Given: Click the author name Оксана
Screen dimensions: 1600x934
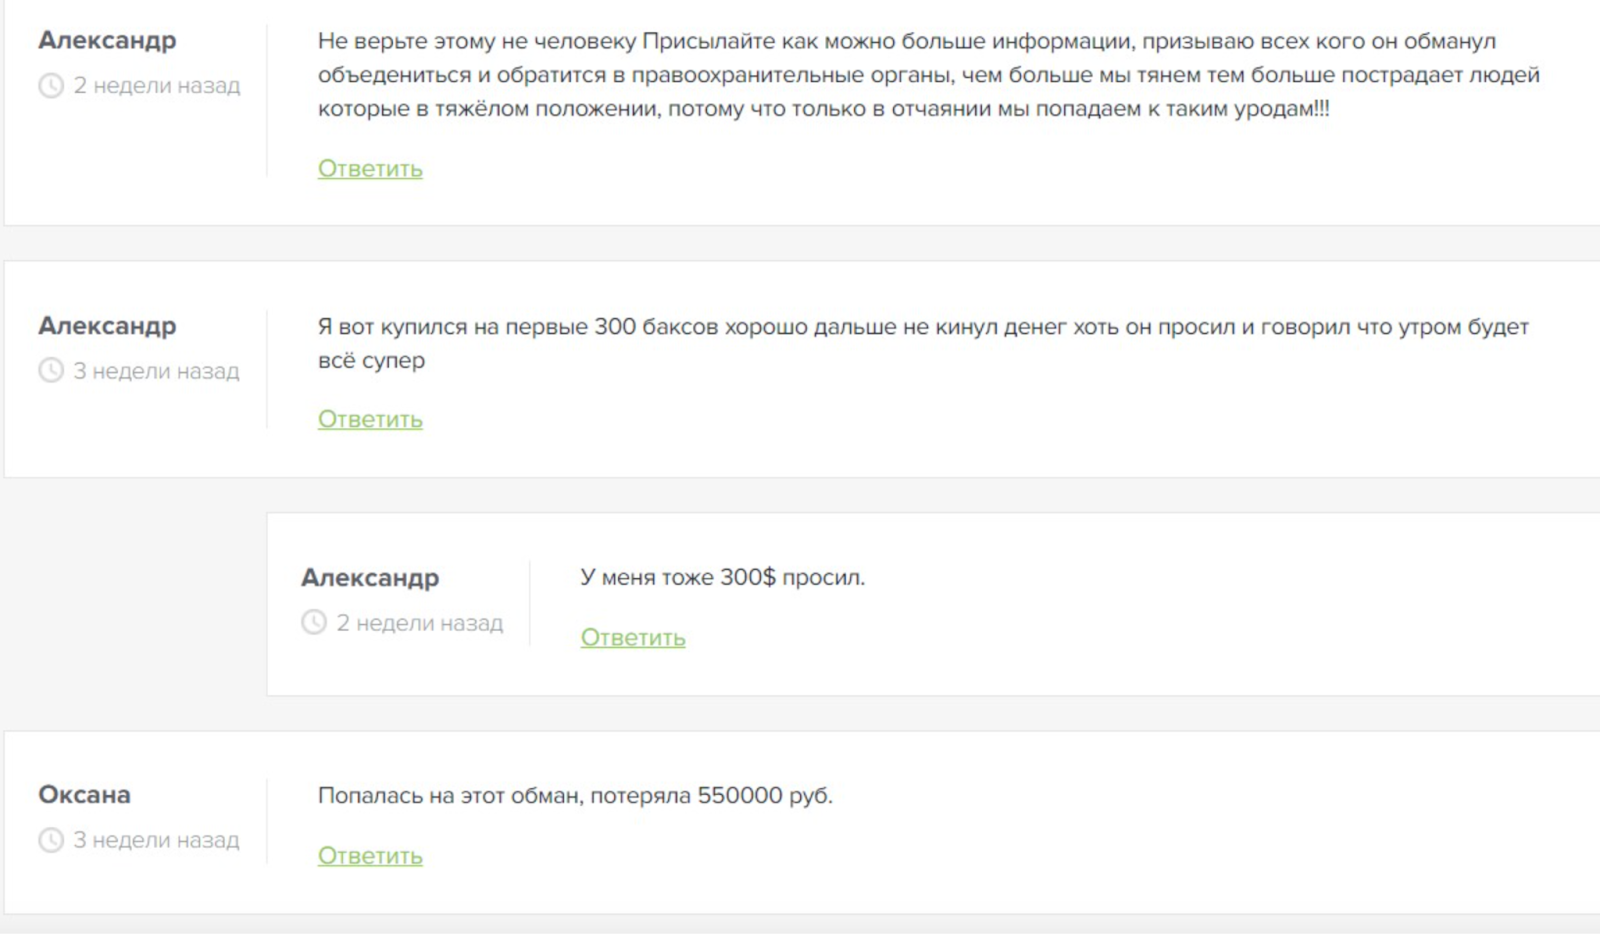Looking at the screenshot, I should pos(84,795).
